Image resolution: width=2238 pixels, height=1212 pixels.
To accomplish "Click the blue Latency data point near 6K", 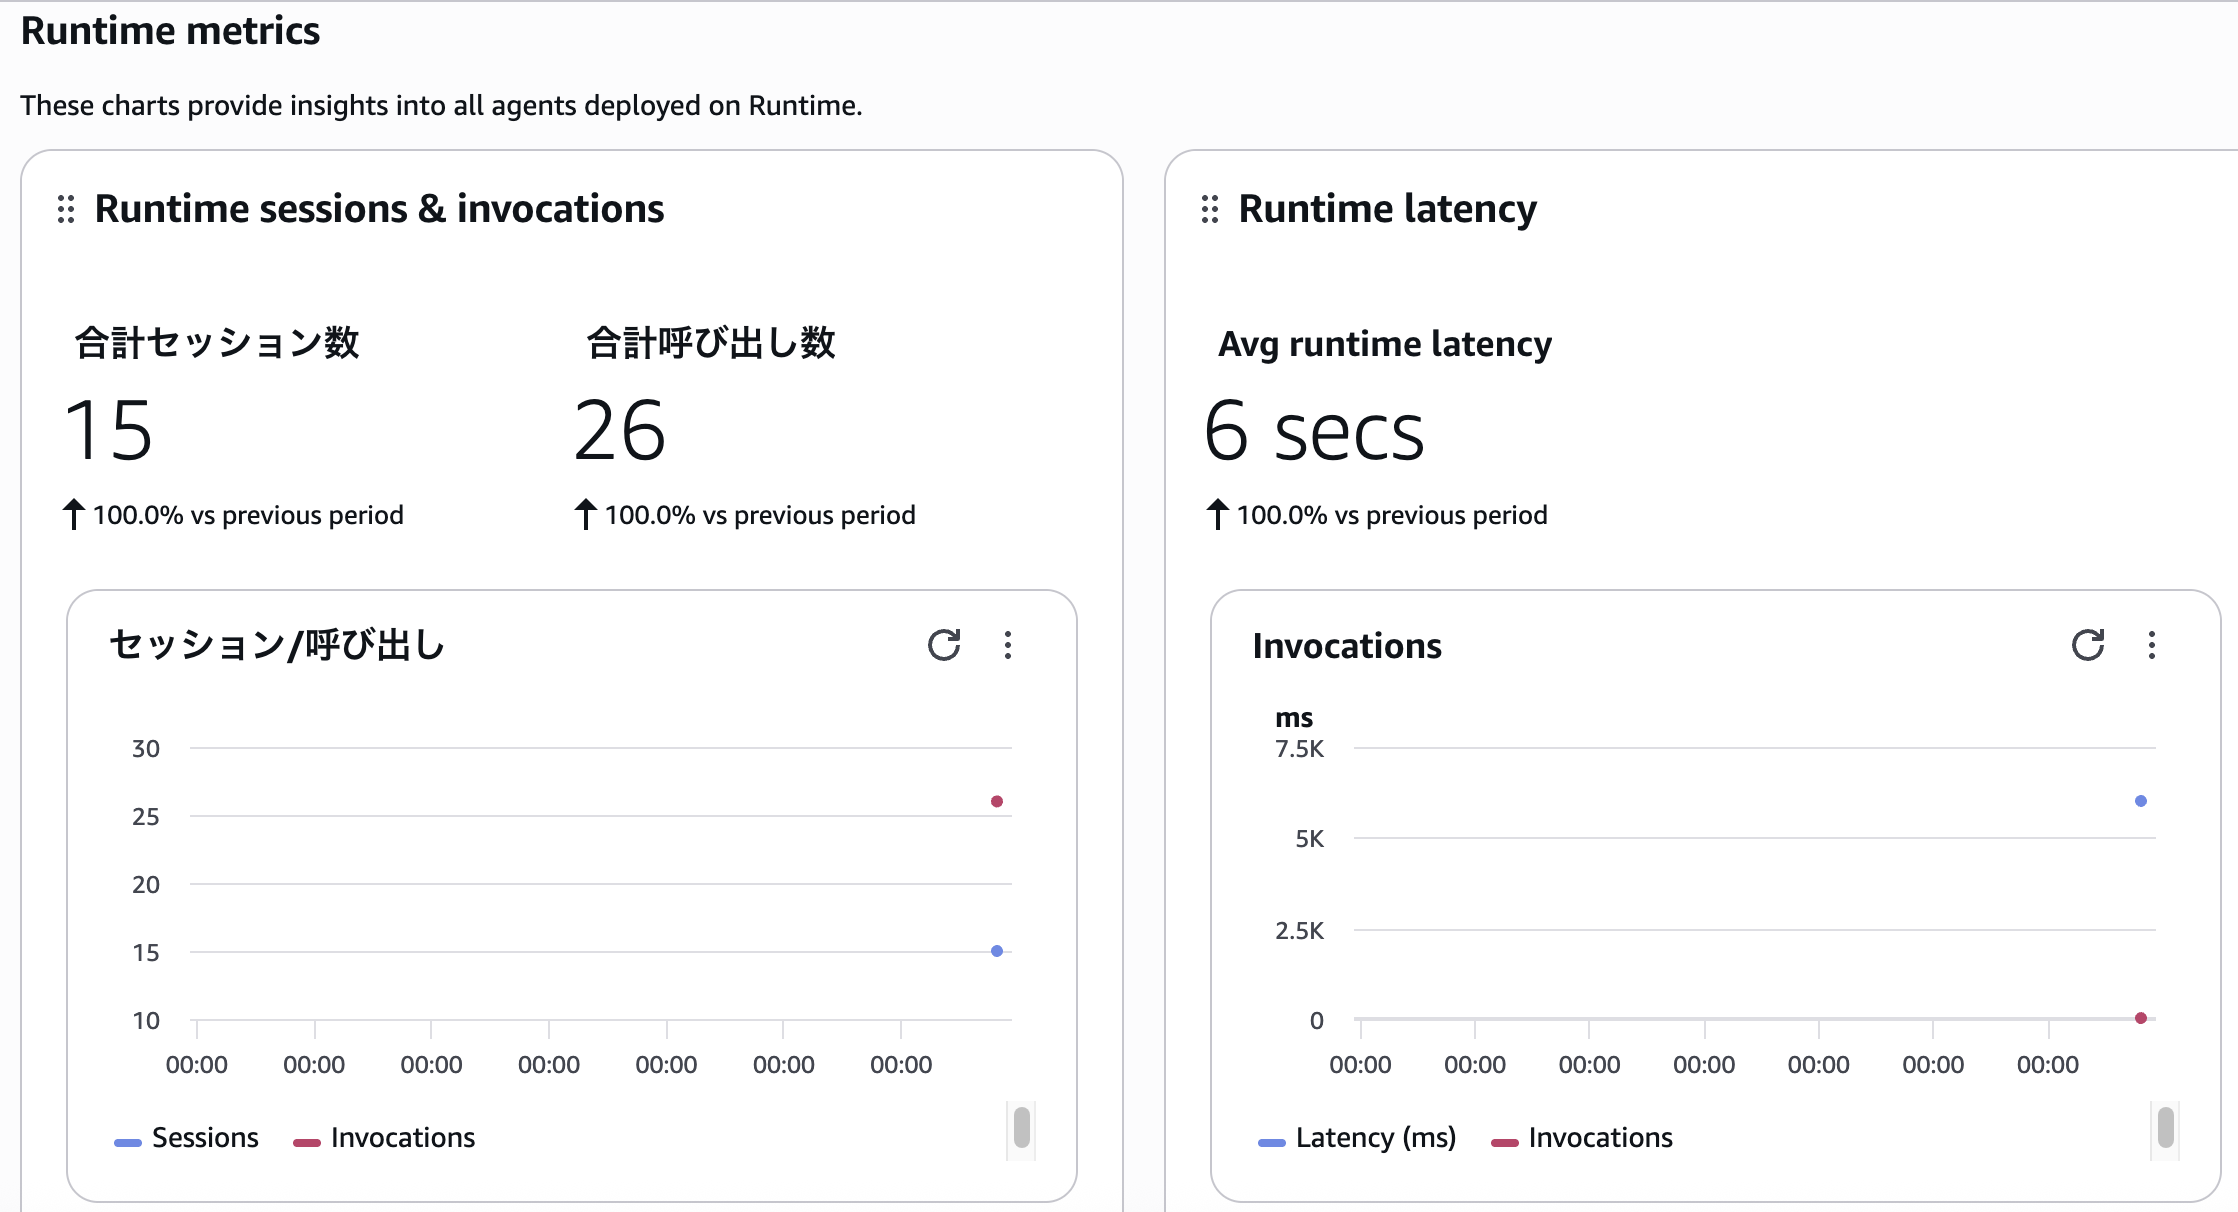I will coord(2140,801).
